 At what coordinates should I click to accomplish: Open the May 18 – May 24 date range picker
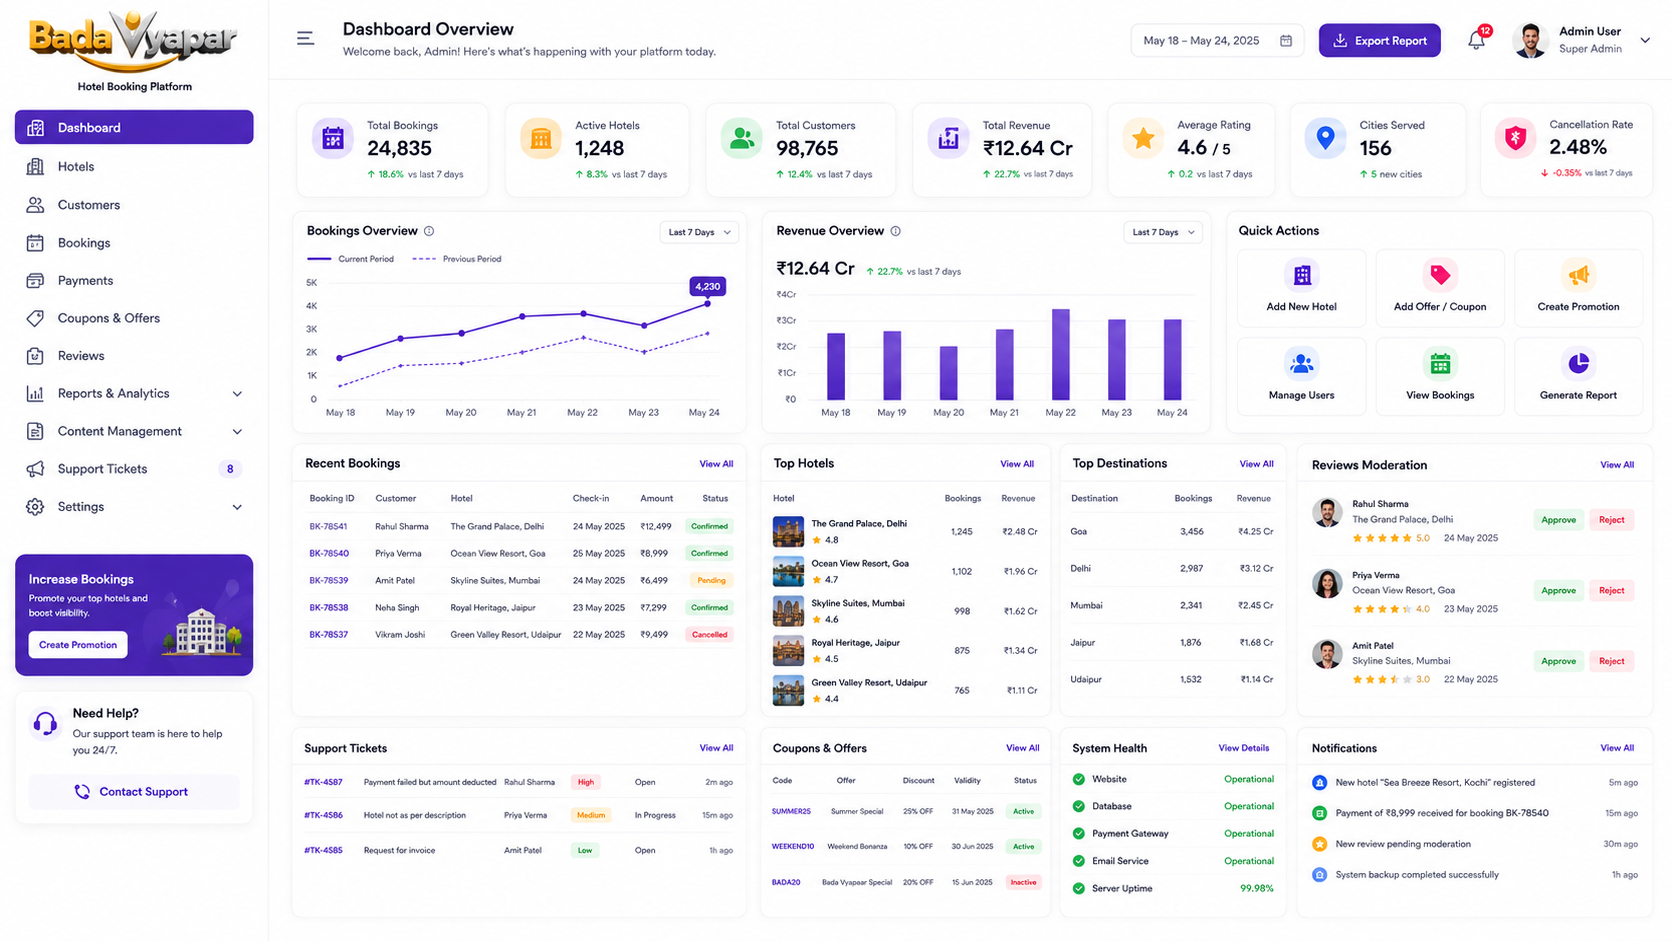click(x=1217, y=41)
